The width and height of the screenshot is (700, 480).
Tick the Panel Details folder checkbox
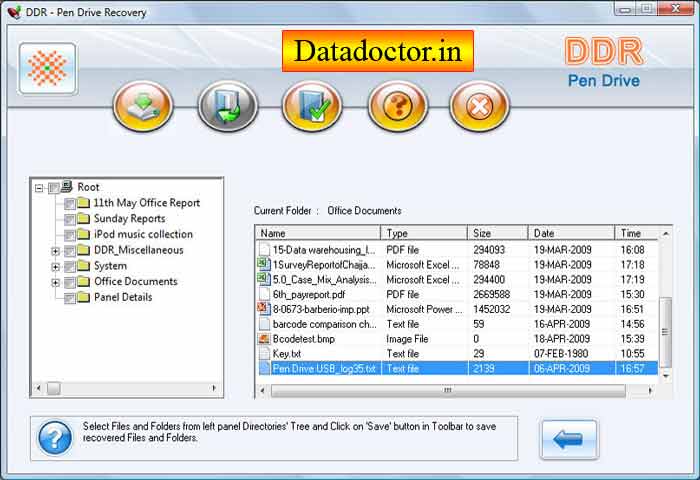point(70,298)
